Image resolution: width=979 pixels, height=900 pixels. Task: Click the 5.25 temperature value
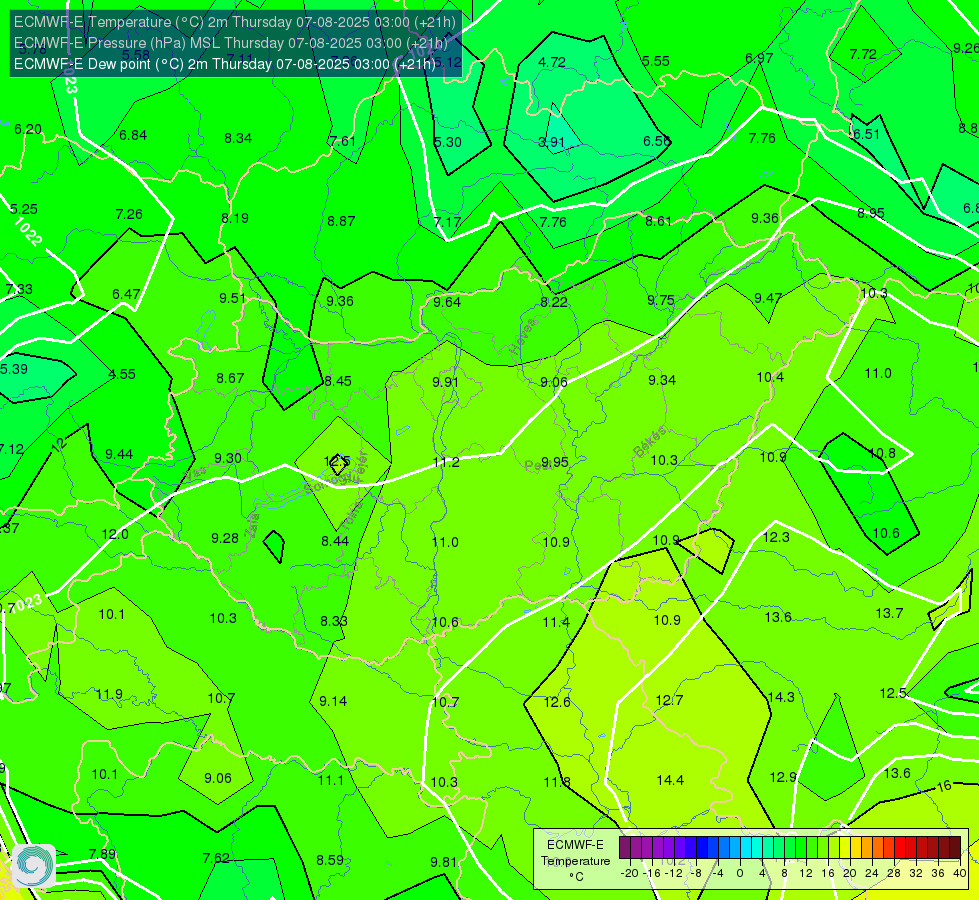(24, 209)
